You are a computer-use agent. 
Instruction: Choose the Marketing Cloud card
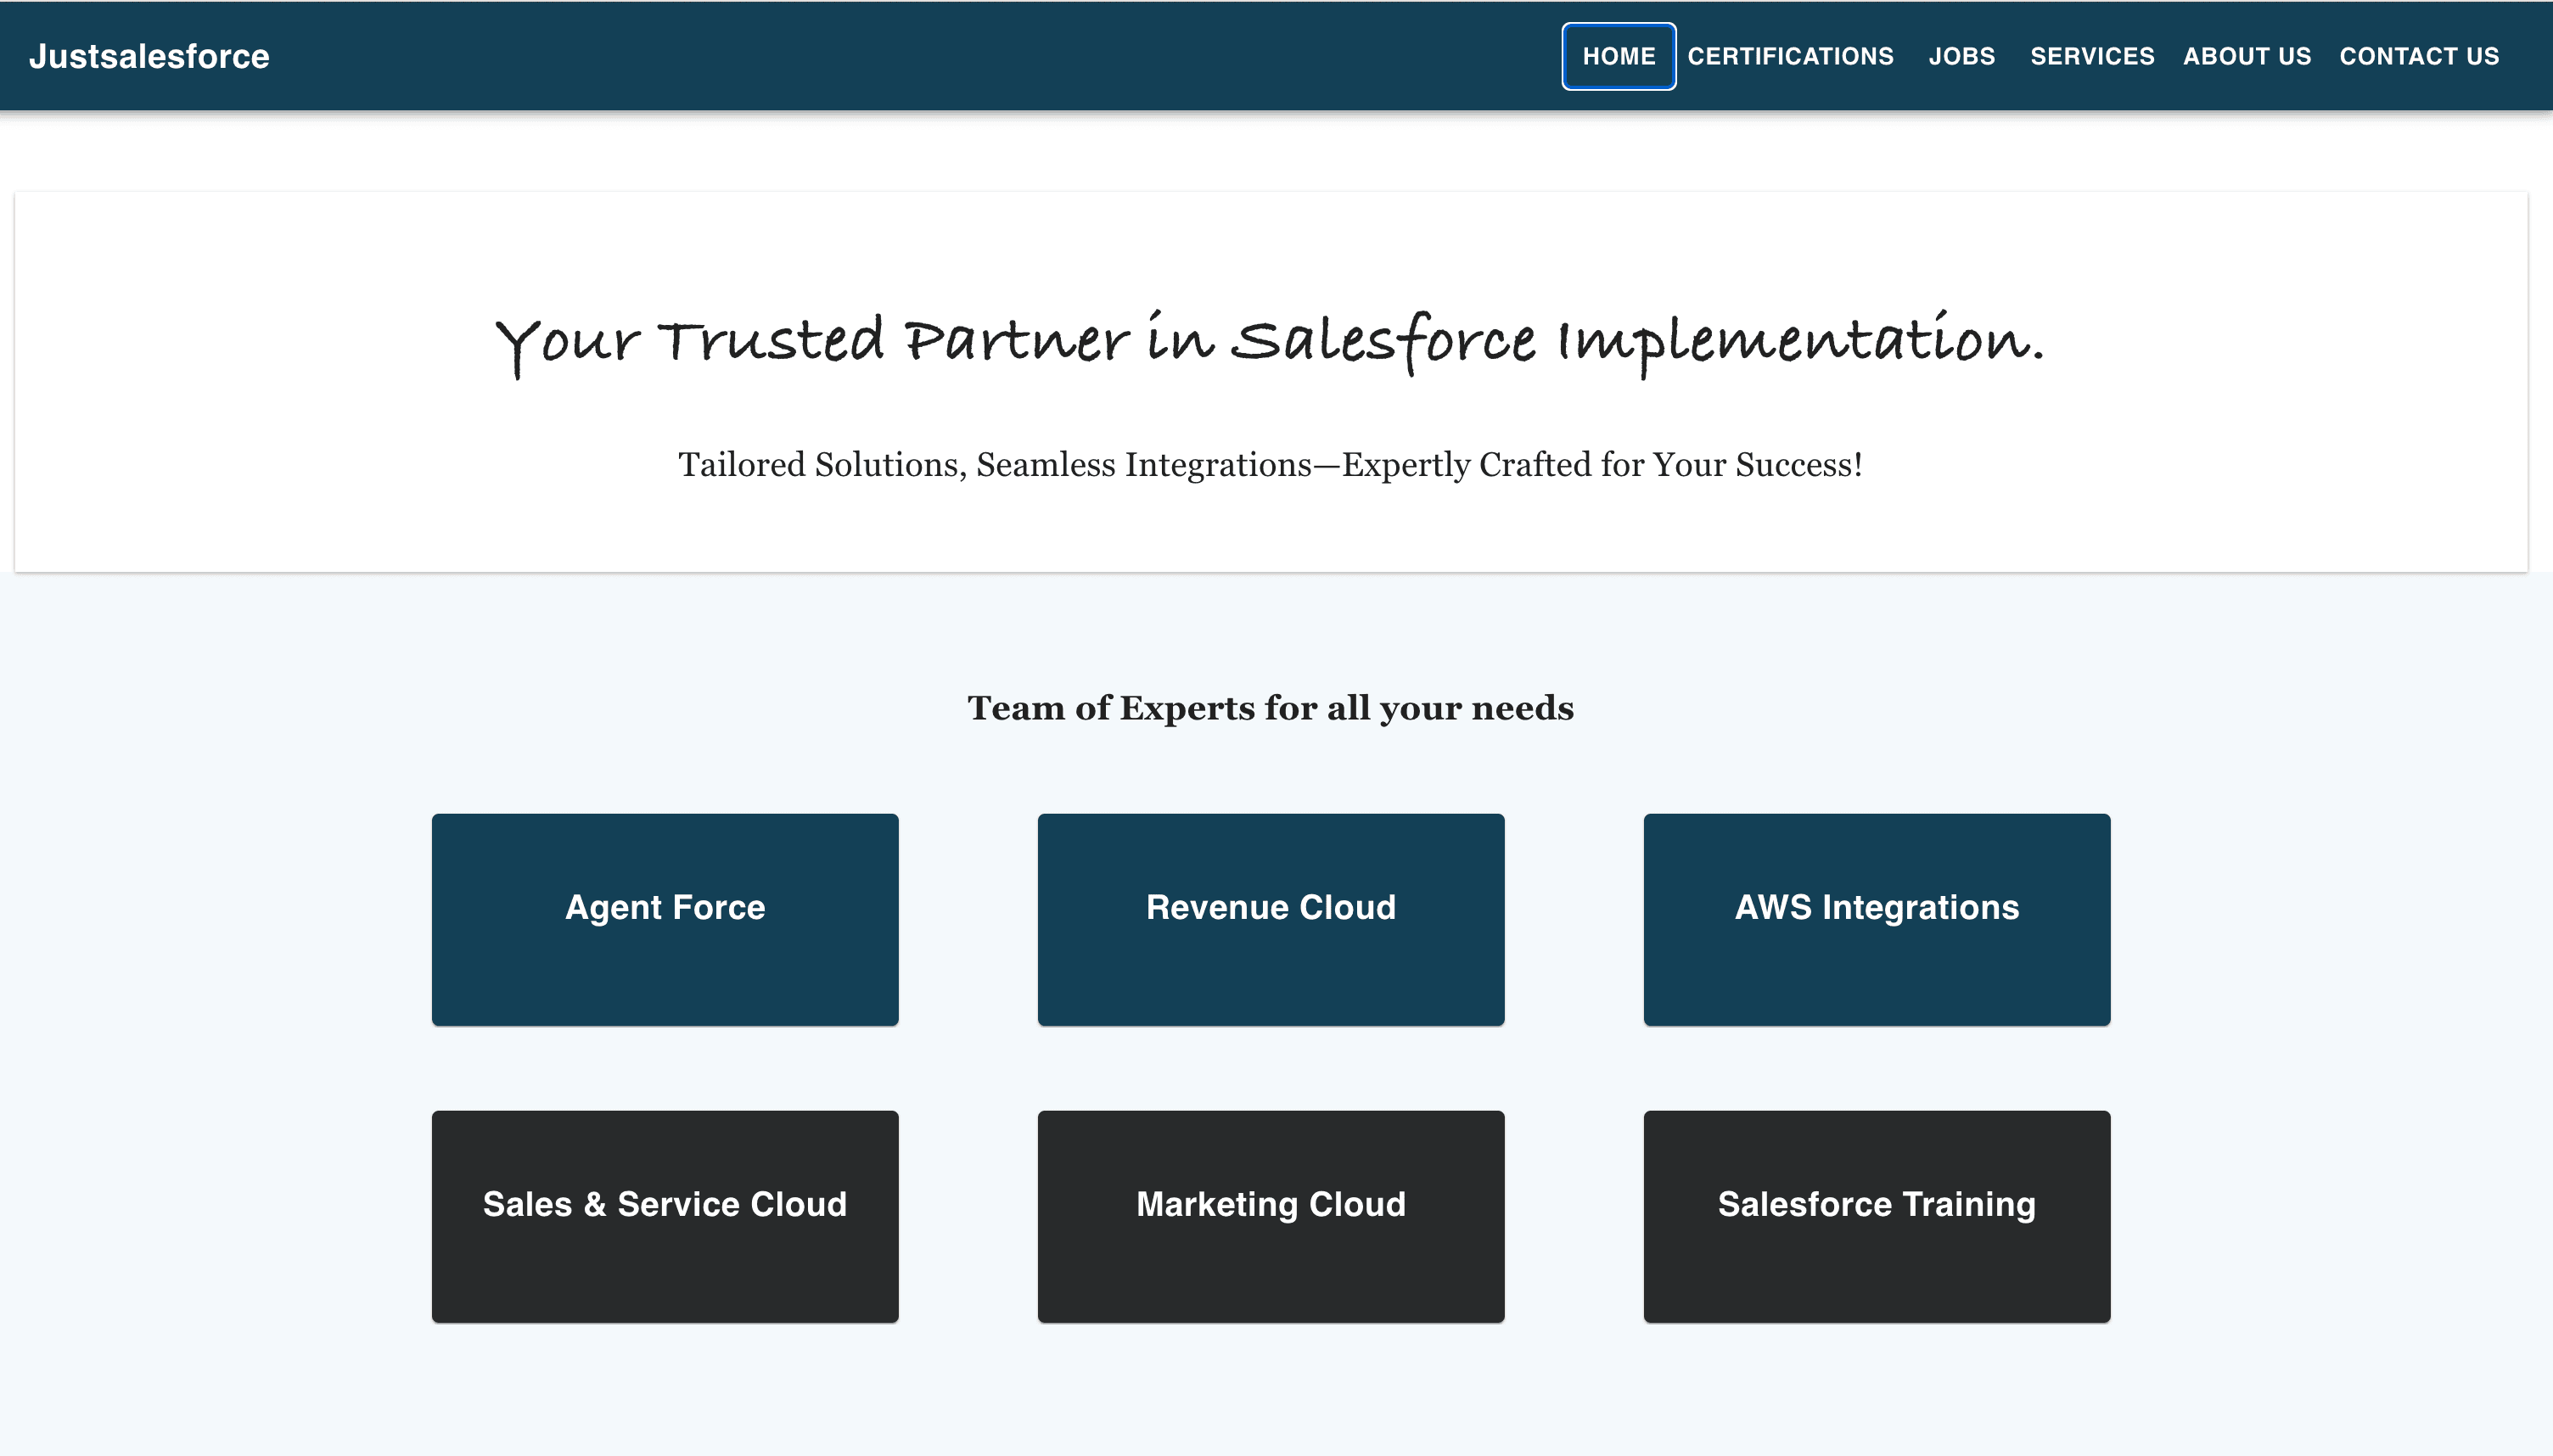click(x=1270, y=1216)
